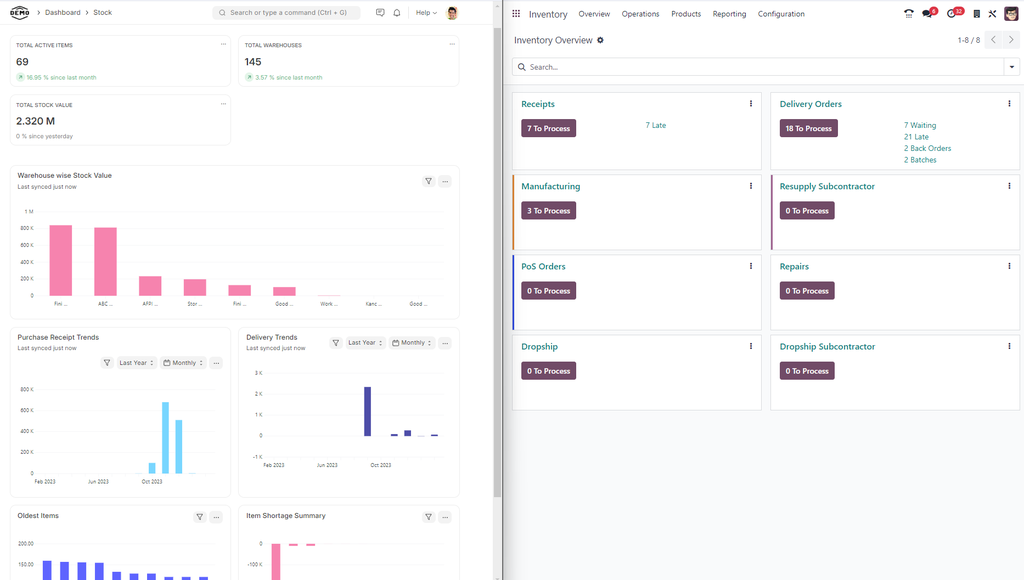The height and width of the screenshot is (580, 1024).
Task: Open the ellipsis menu on Total Warehouses card
Action: coord(452,44)
